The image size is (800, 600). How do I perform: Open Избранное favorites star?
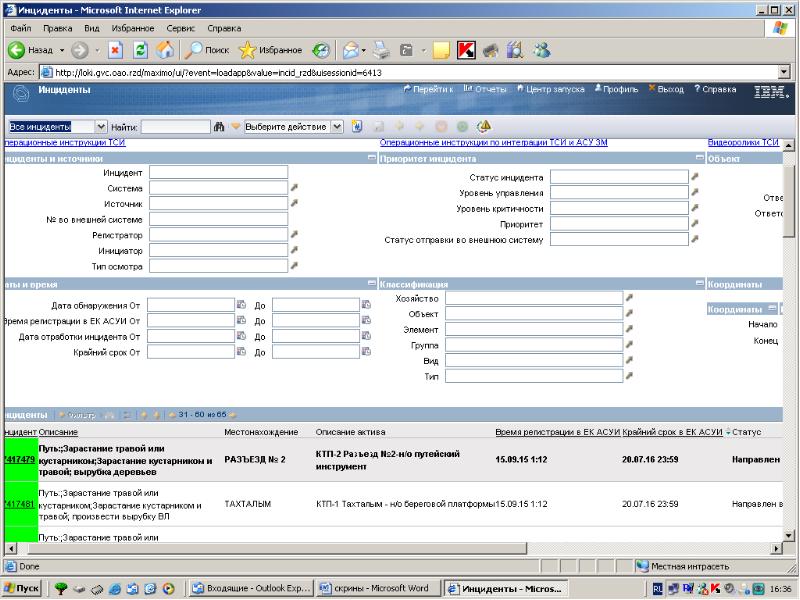pyautogui.click(x=270, y=50)
